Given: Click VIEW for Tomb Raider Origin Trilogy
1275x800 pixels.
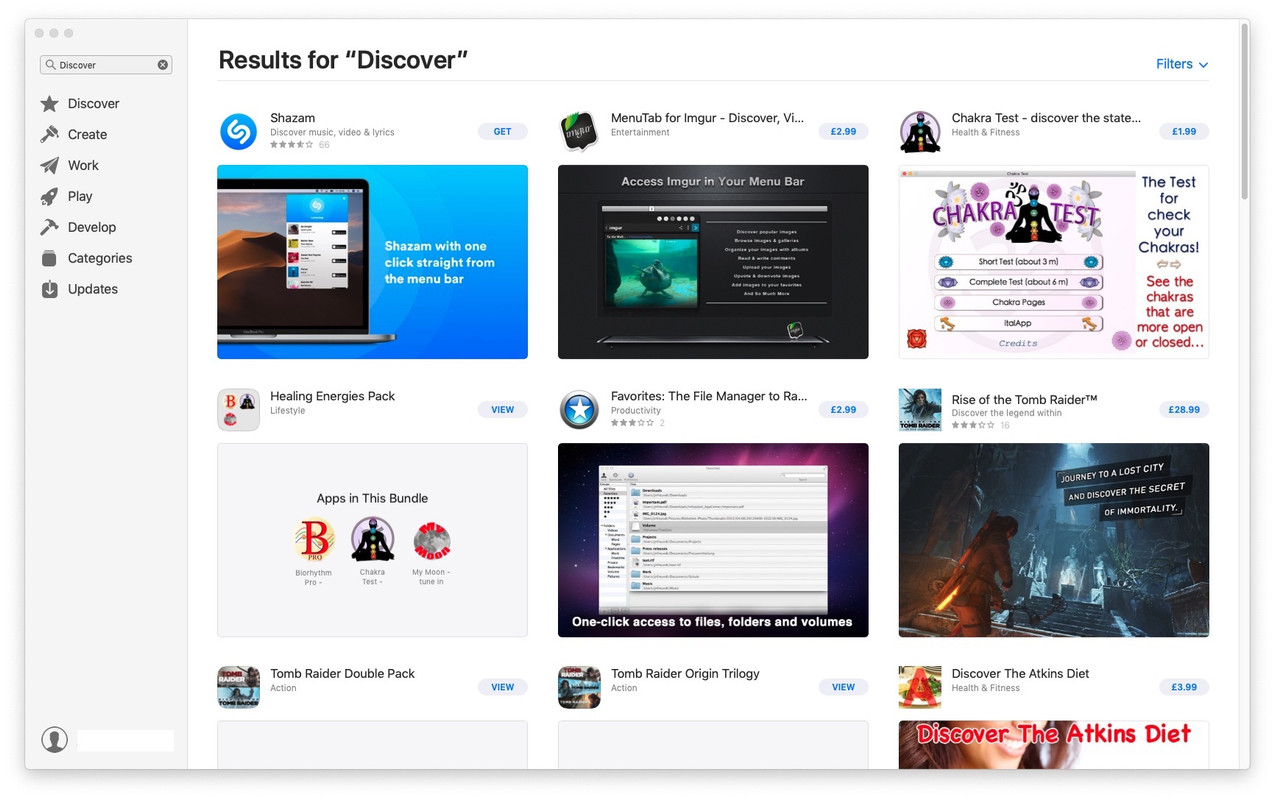Looking at the screenshot, I should pos(844,687).
